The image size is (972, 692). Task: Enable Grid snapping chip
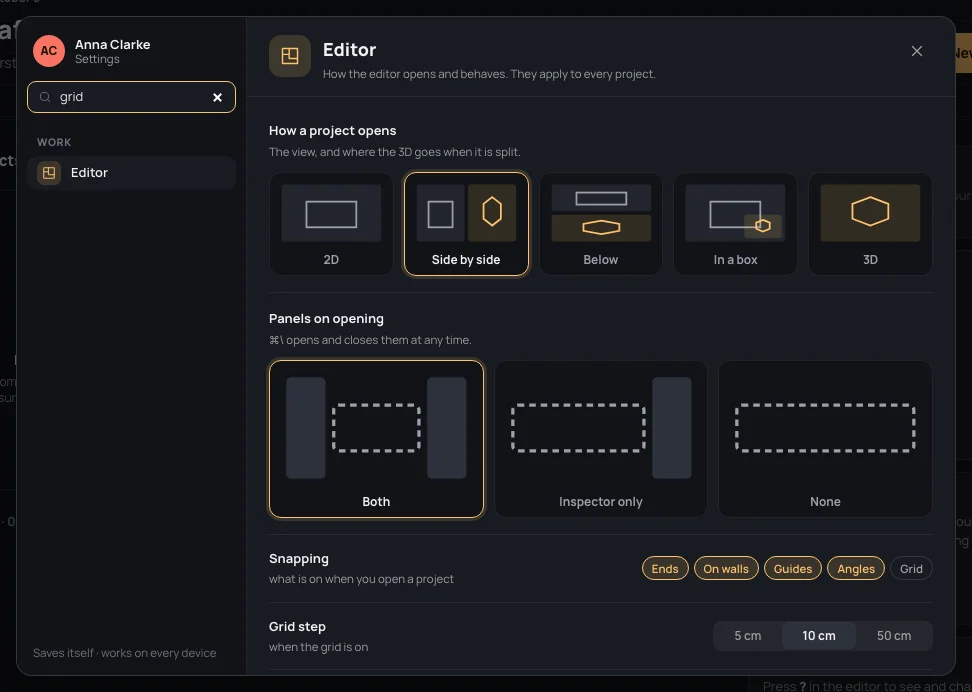click(x=911, y=569)
